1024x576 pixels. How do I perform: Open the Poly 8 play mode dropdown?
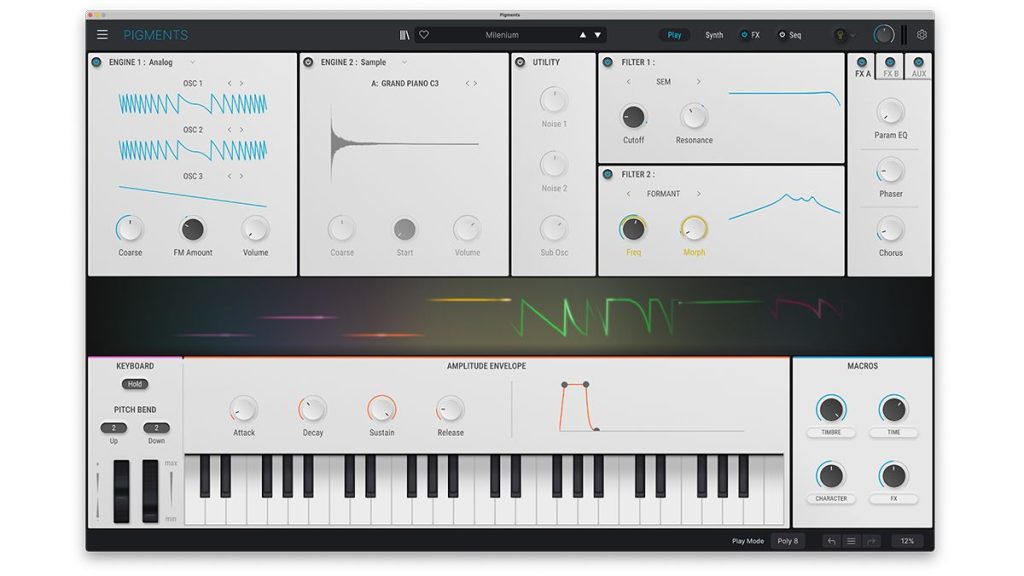coord(787,541)
